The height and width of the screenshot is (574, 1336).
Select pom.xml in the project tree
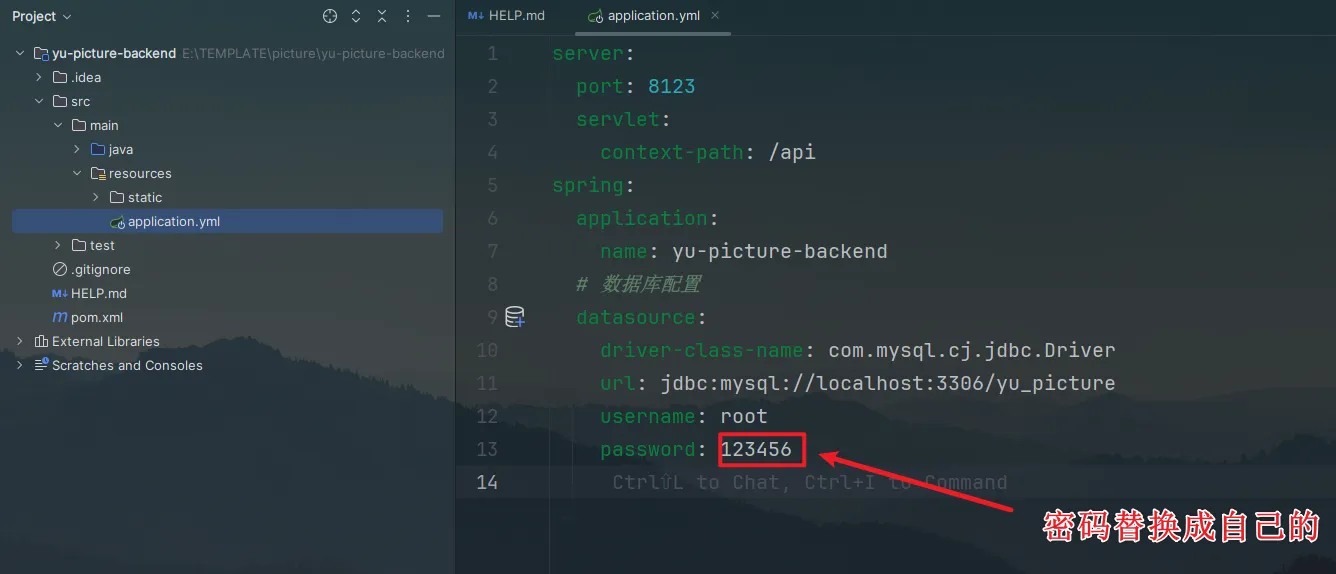96,317
